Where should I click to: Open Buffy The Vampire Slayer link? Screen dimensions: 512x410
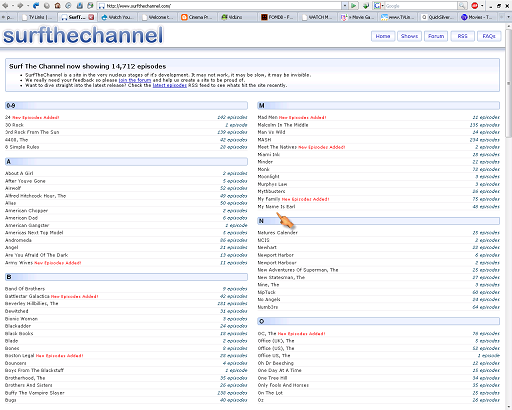[x=35, y=393]
